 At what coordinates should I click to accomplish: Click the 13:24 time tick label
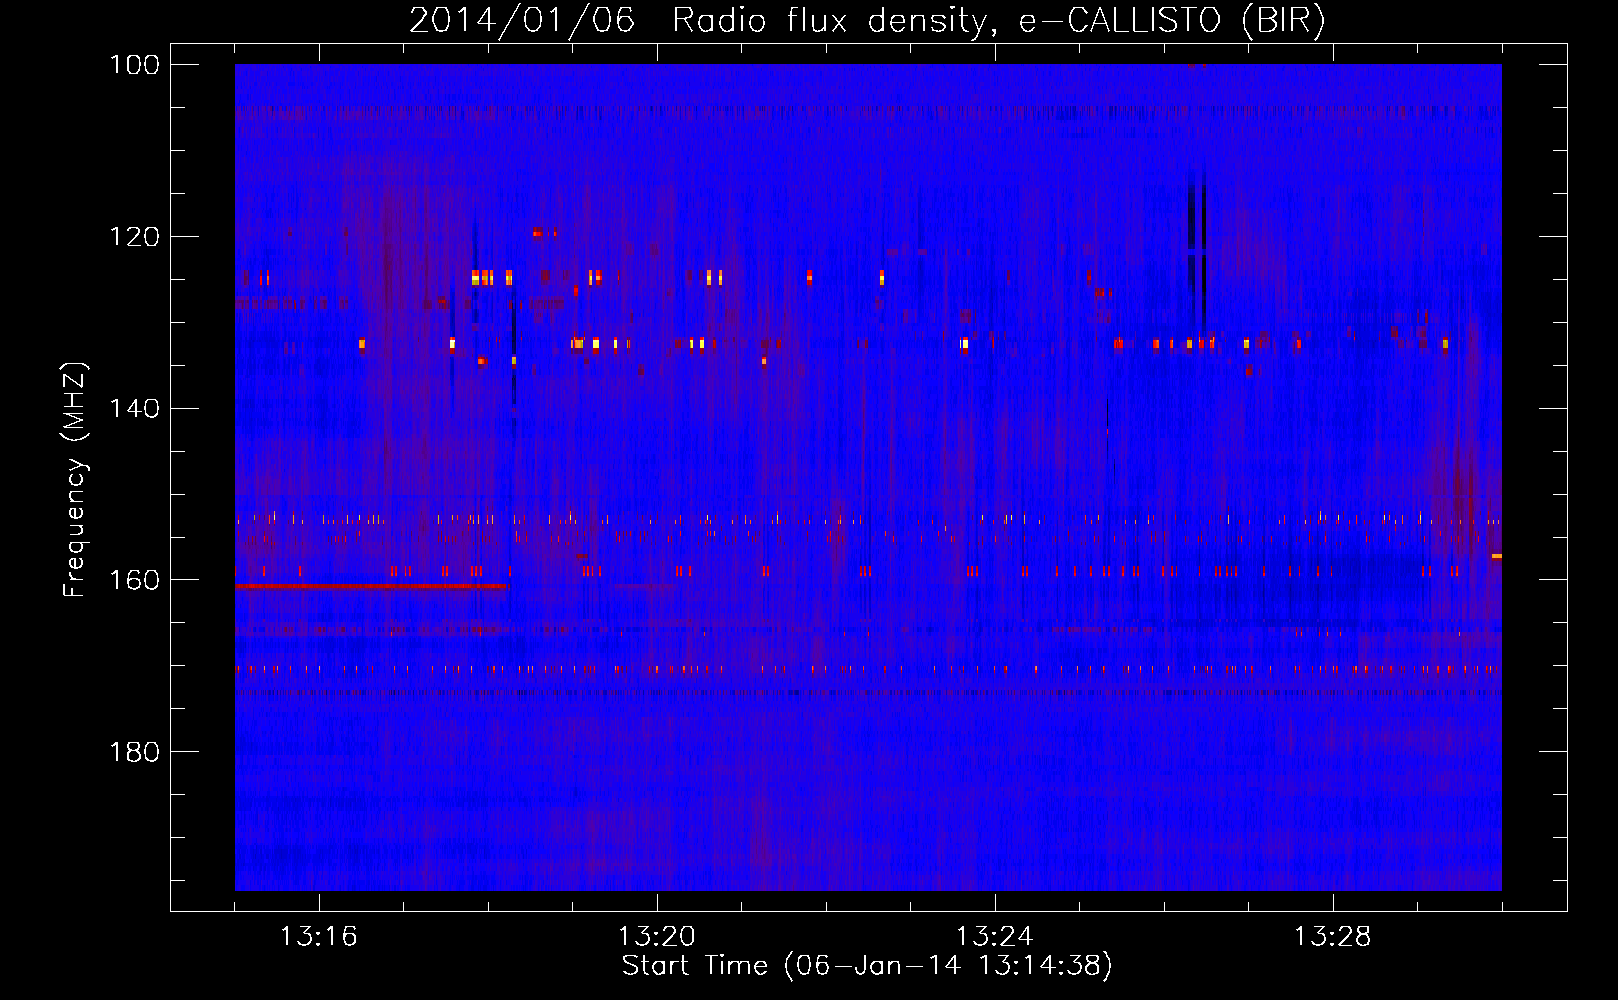(994, 937)
